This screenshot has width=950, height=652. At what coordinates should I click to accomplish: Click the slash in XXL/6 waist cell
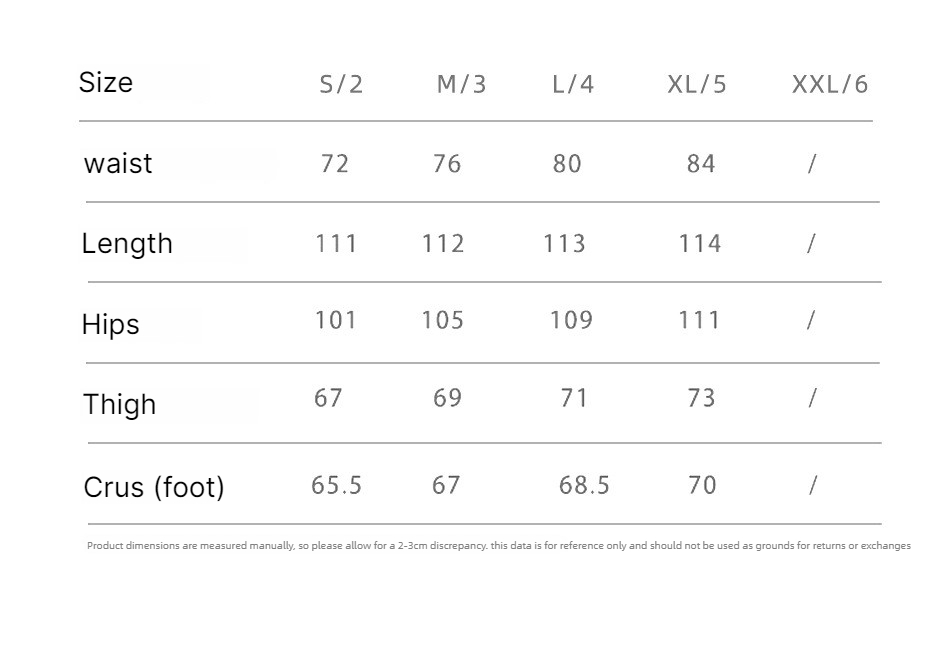812,164
